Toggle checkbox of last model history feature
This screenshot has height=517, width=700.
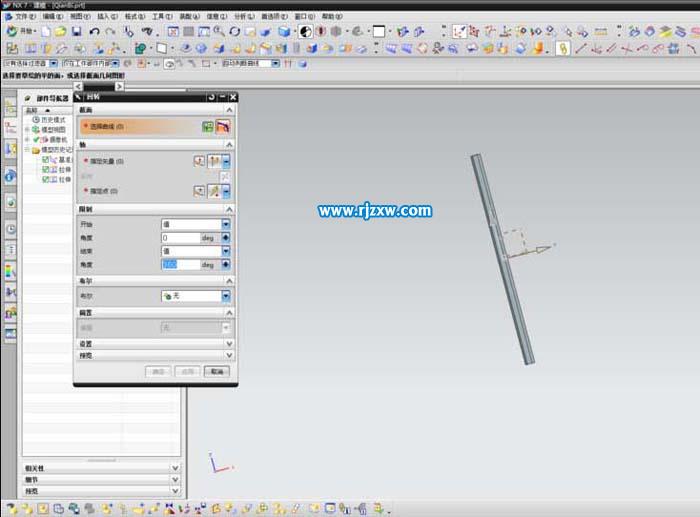point(46,180)
